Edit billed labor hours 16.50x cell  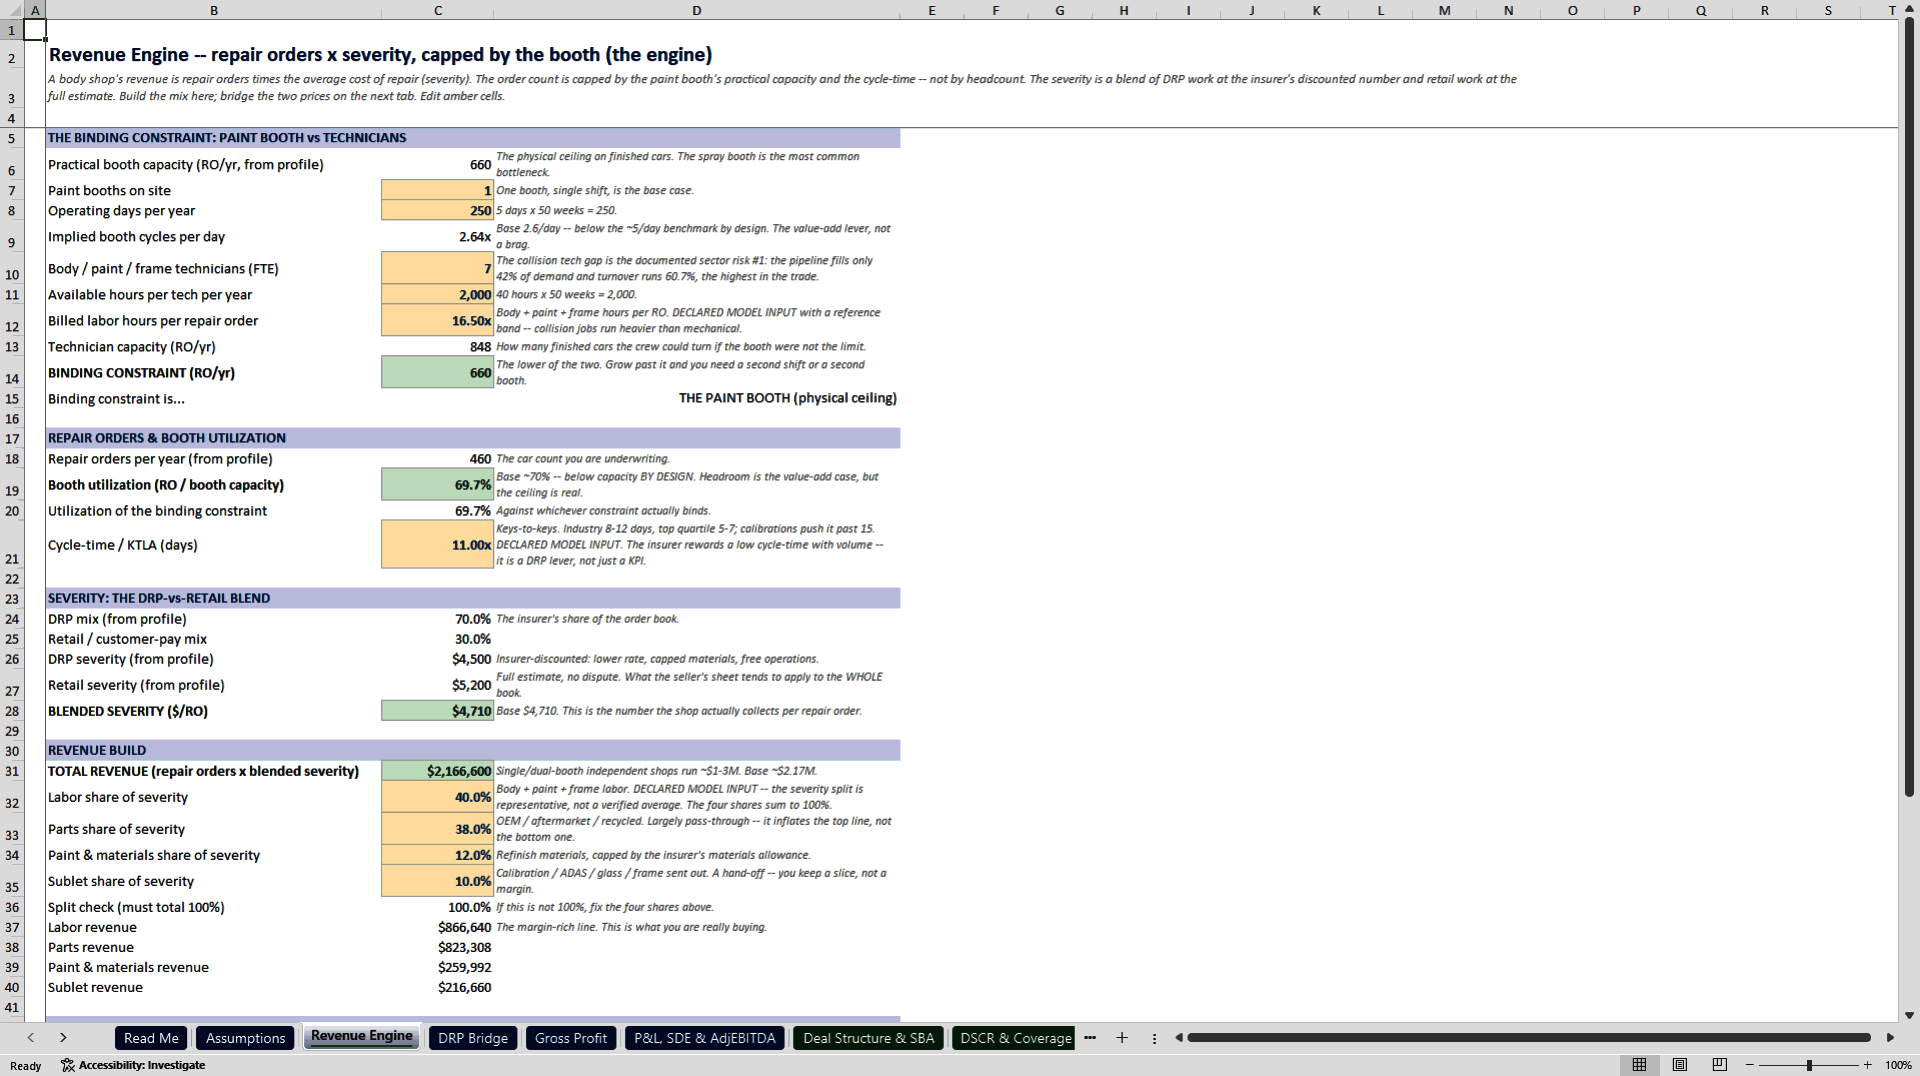pos(438,320)
